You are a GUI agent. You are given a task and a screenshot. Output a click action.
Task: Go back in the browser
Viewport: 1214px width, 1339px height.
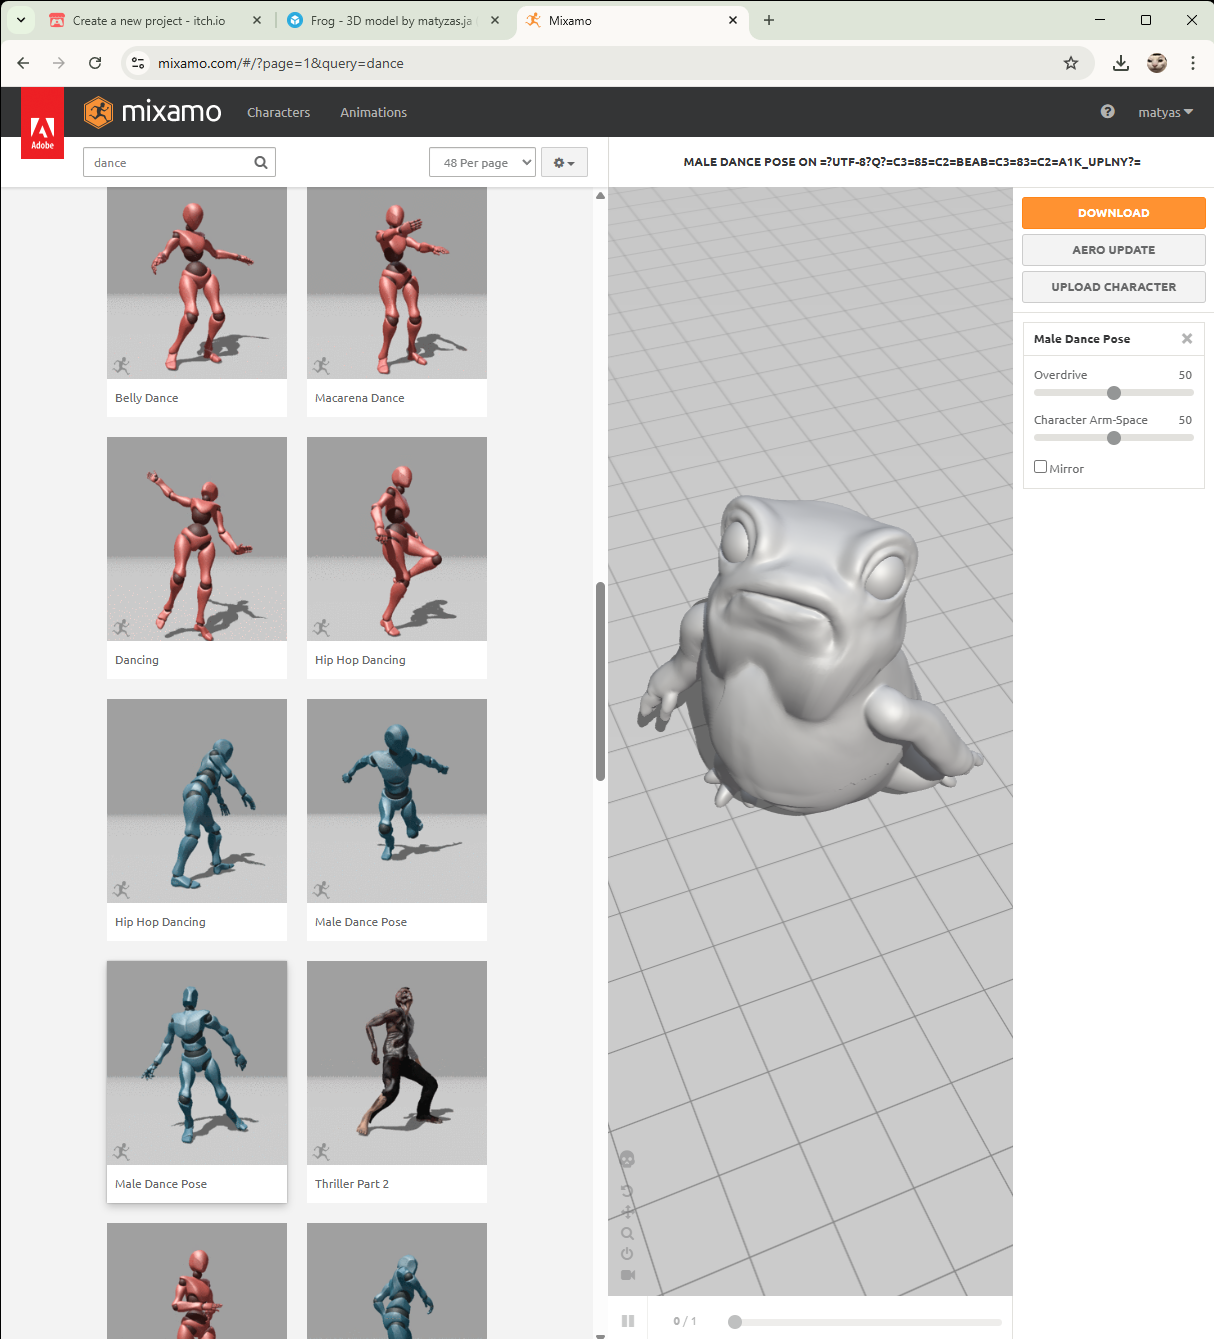(x=23, y=63)
